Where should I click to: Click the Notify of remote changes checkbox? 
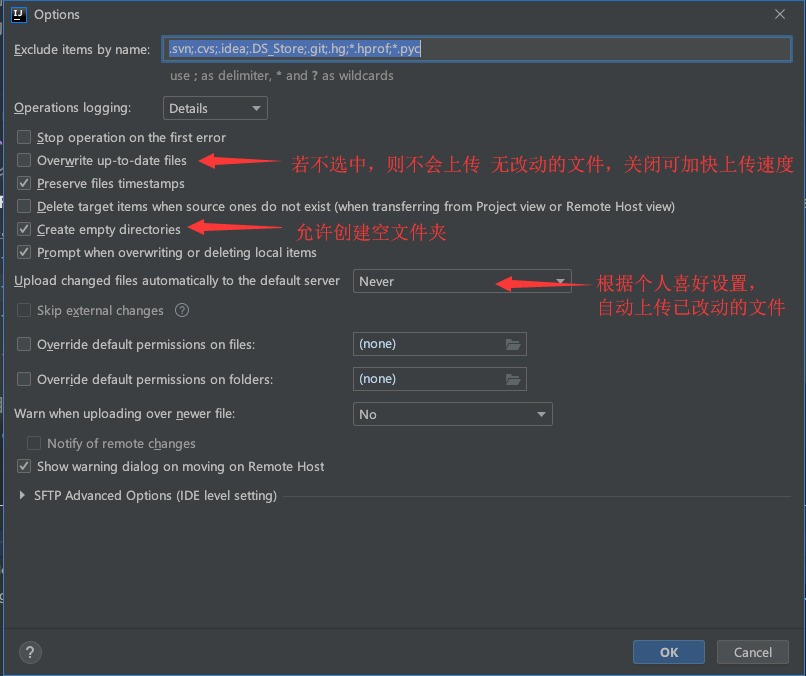[34, 443]
